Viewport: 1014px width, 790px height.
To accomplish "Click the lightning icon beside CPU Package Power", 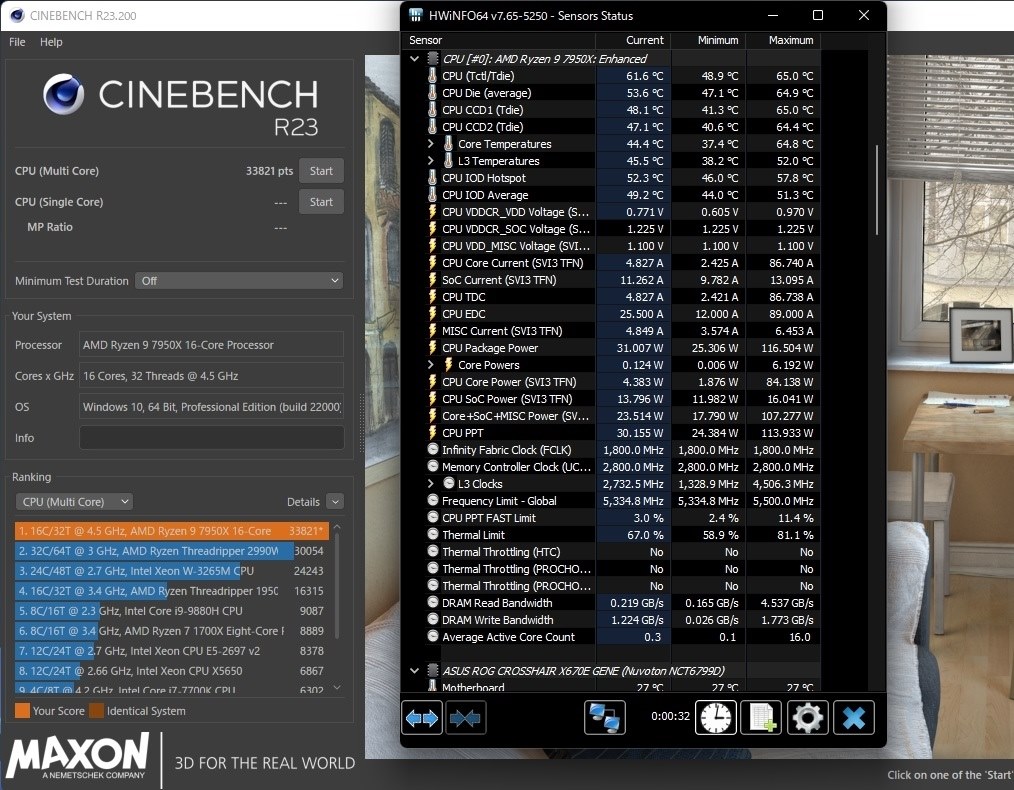I will point(433,348).
